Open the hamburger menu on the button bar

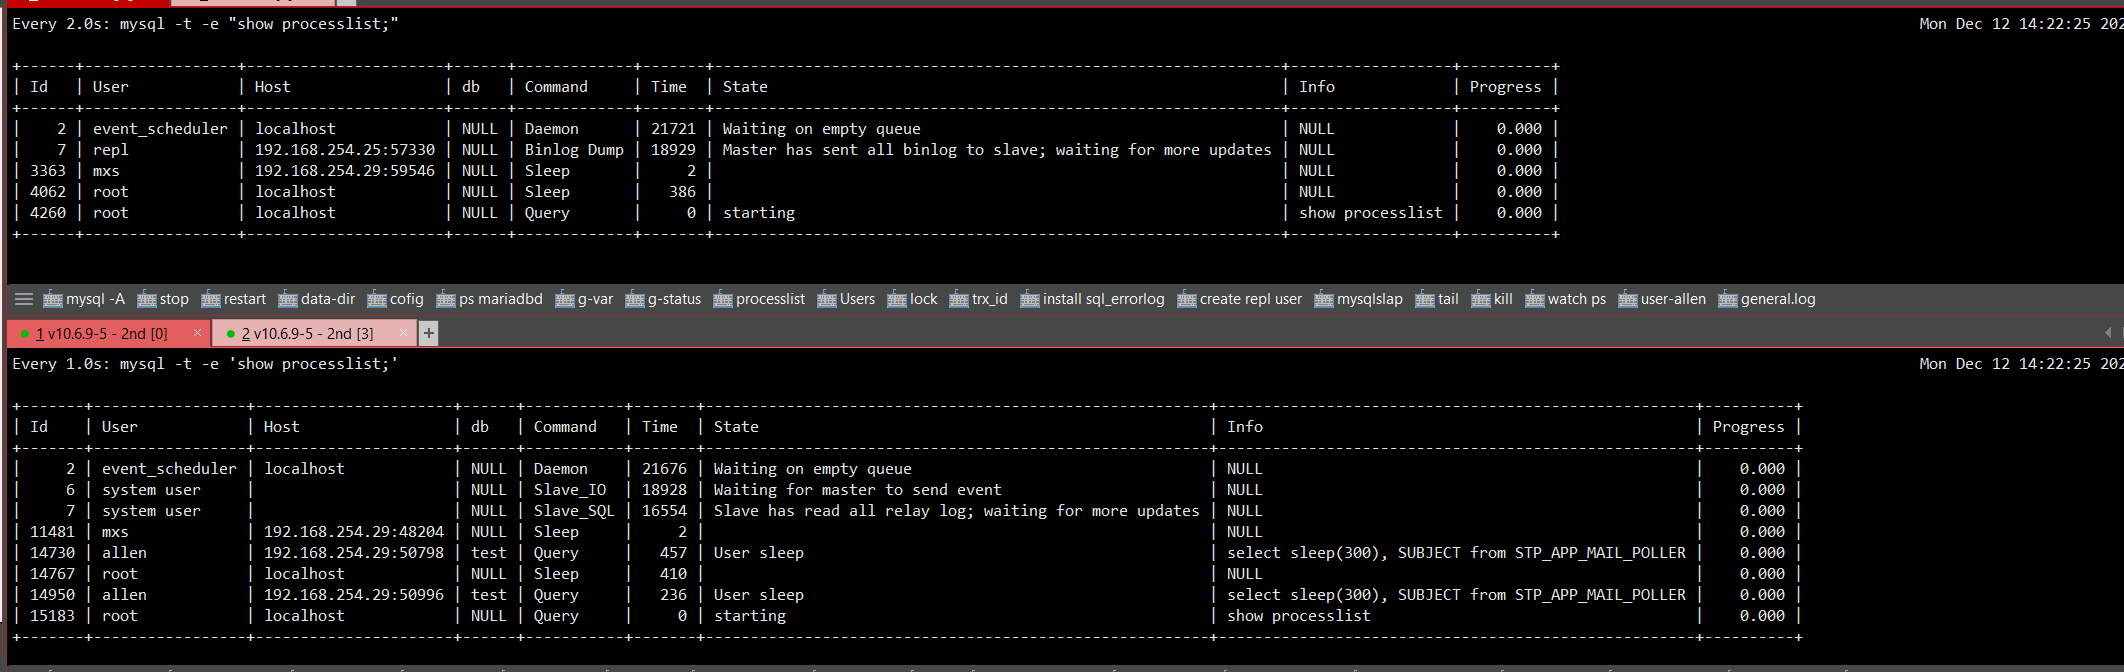pyautogui.click(x=24, y=299)
